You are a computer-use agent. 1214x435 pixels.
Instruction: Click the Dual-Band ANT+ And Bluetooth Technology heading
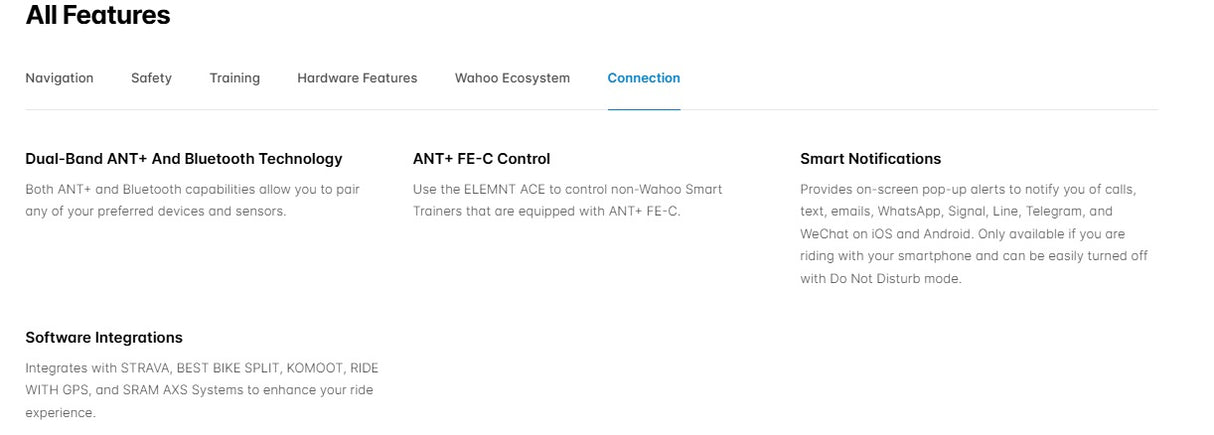183,159
